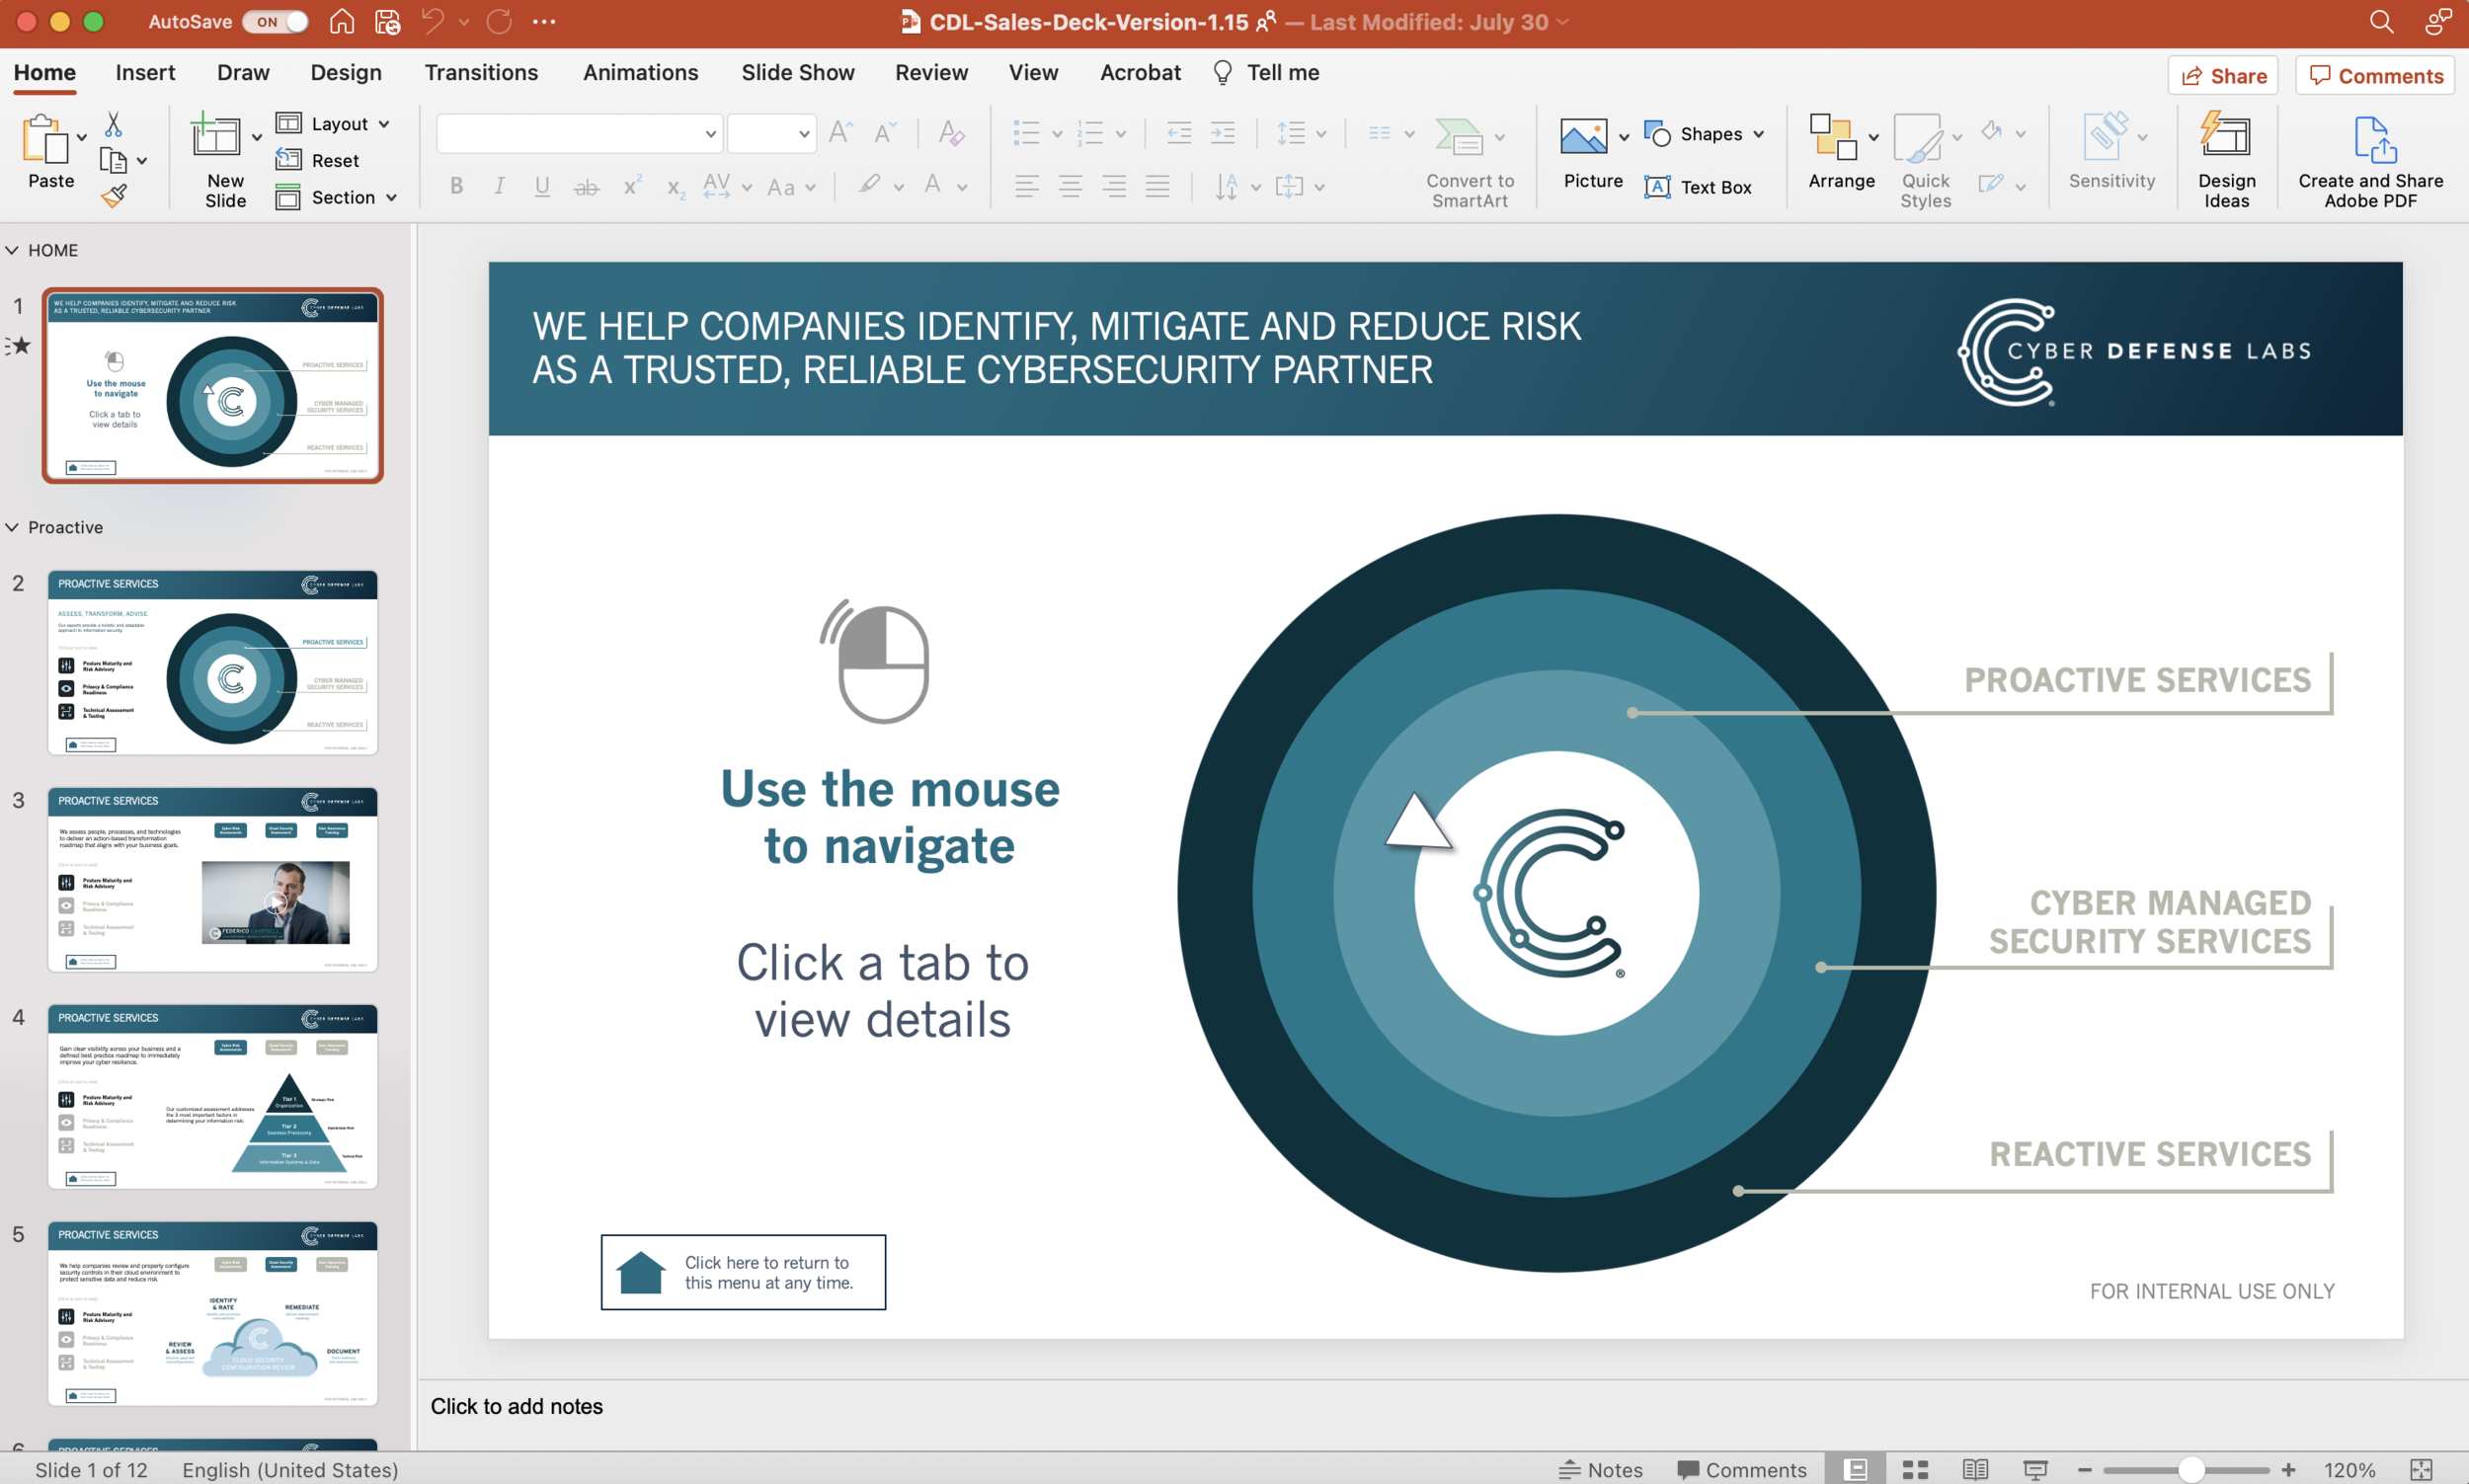Toggle Superscript formatting
This screenshot has width=2469, height=1484.
(x=632, y=186)
